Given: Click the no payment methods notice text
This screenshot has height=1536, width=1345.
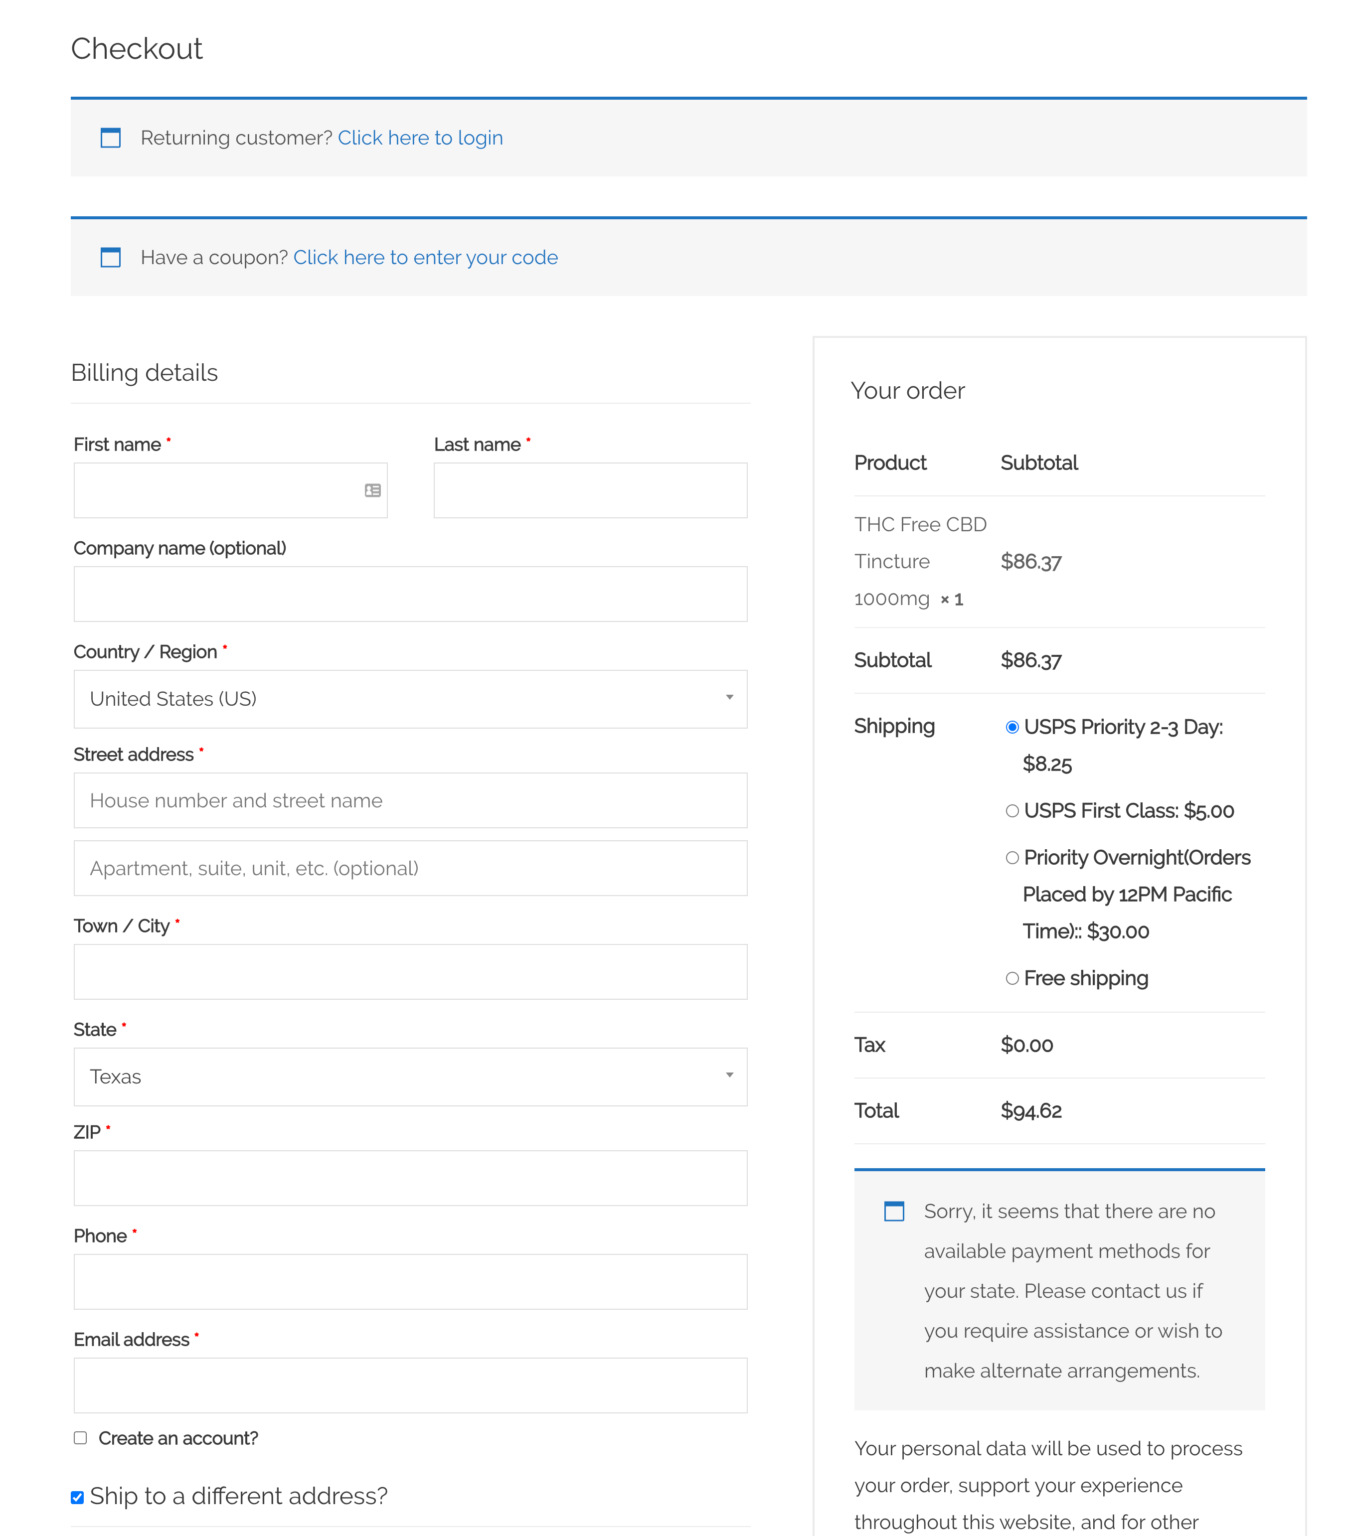Looking at the screenshot, I should (1073, 1291).
